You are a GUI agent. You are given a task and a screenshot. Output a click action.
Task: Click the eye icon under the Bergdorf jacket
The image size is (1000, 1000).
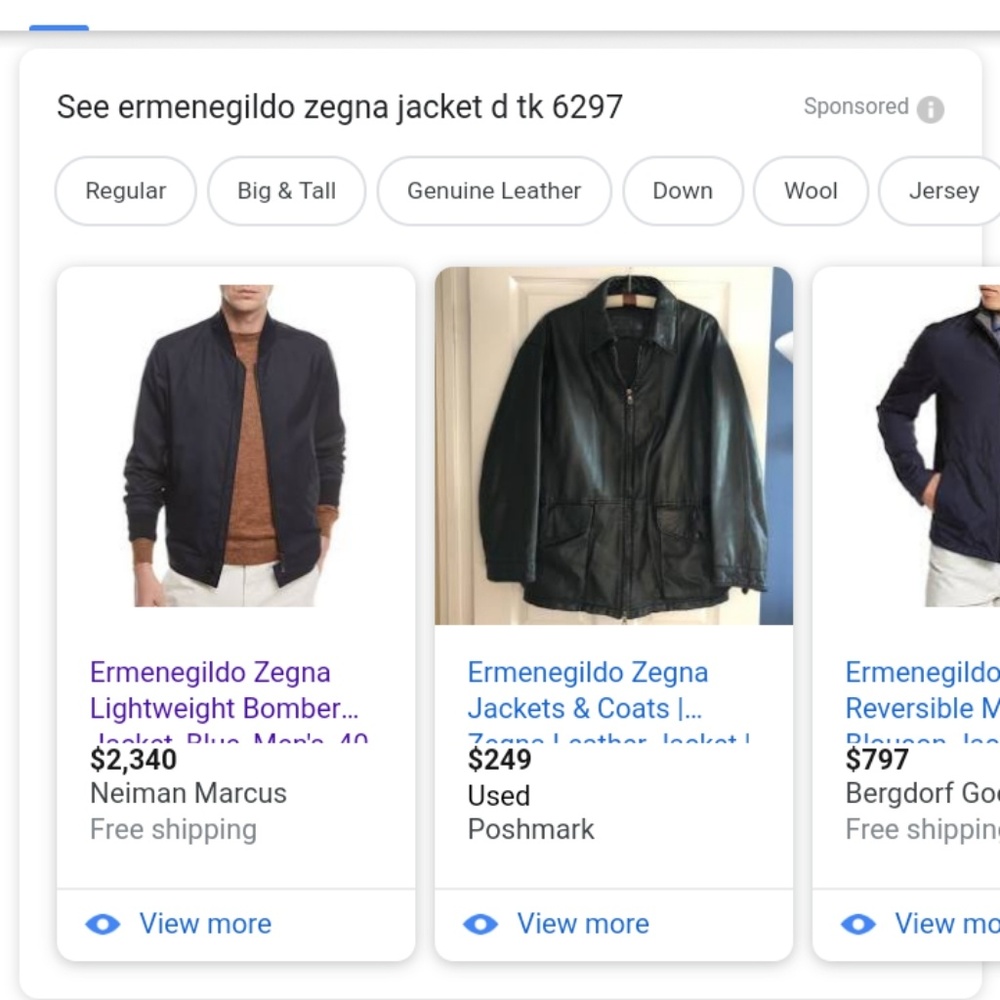click(859, 923)
